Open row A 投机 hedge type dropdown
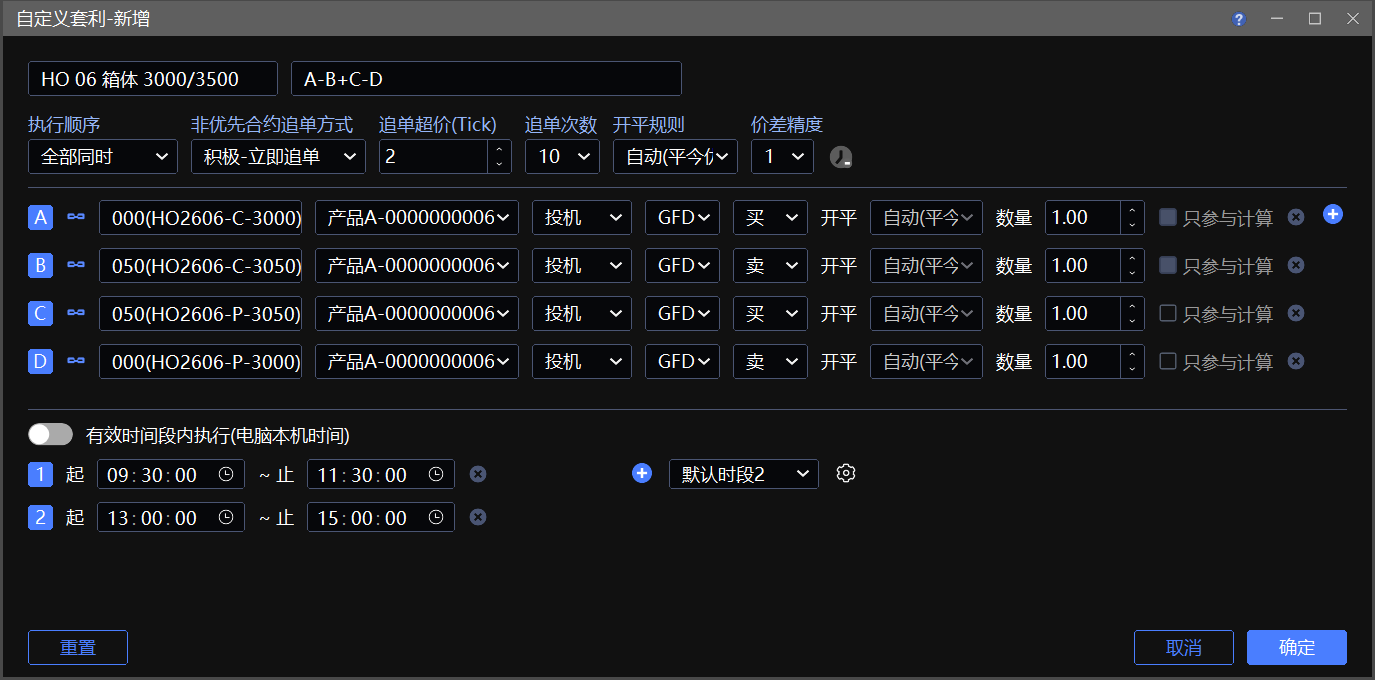 (x=582, y=217)
